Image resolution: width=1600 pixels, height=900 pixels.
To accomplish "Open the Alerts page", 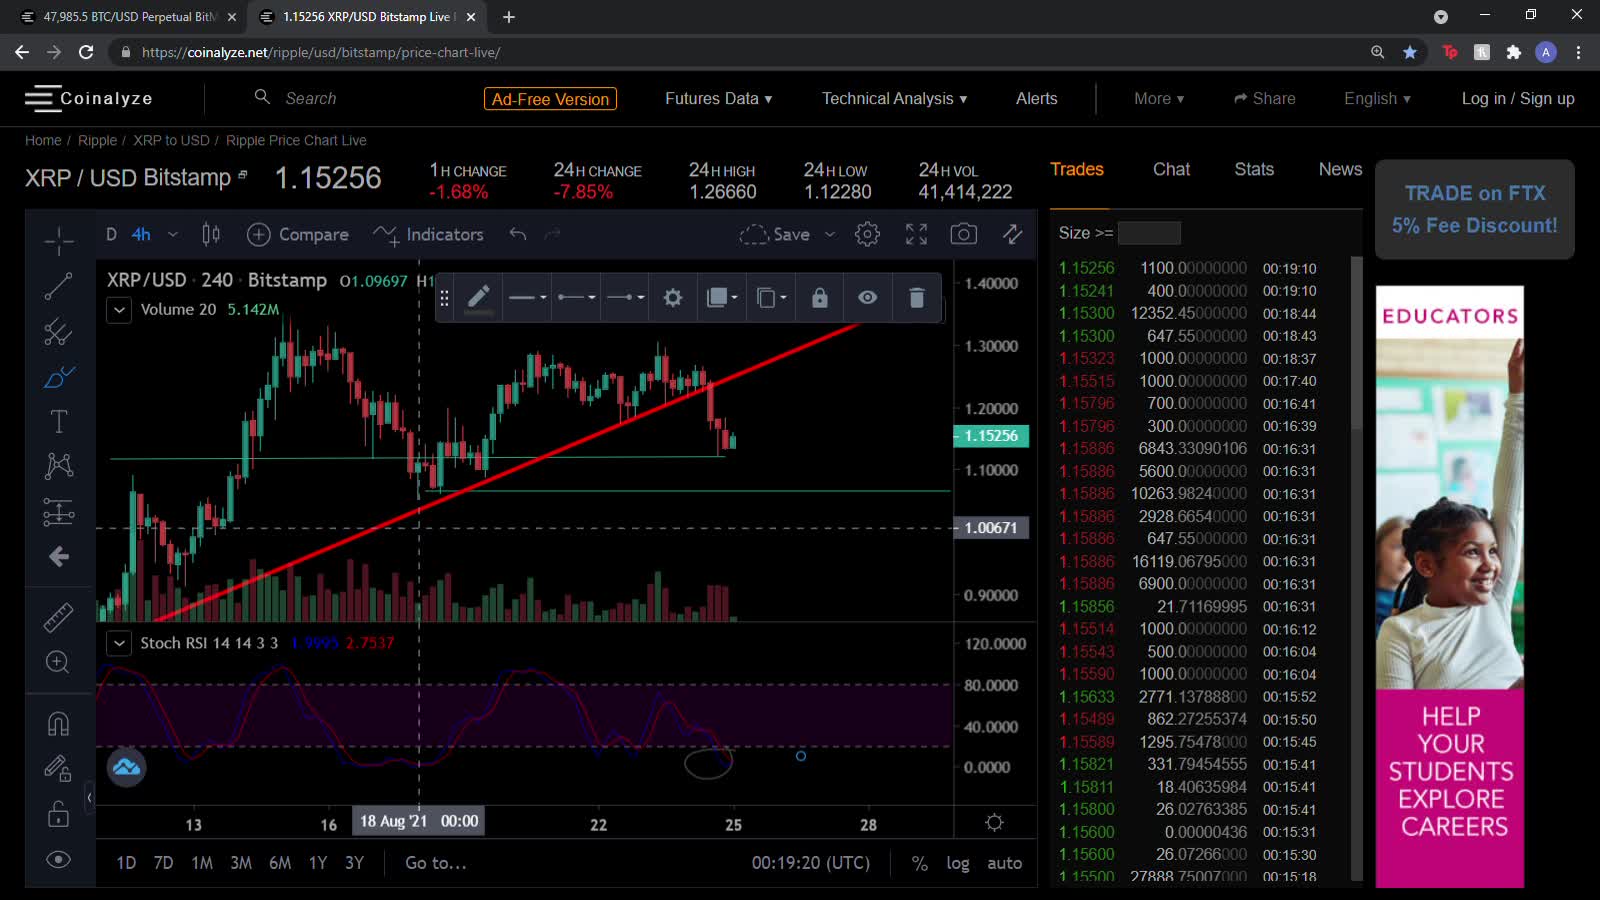I will [x=1036, y=98].
